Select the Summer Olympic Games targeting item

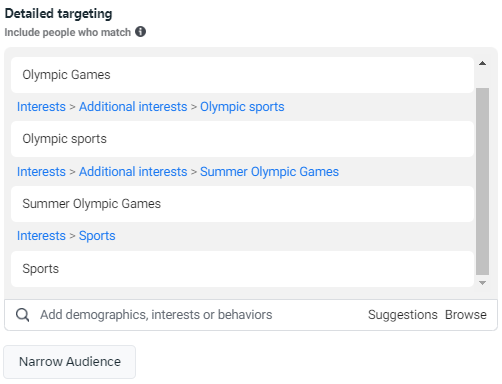pyautogui.click(x=242, y=204)
